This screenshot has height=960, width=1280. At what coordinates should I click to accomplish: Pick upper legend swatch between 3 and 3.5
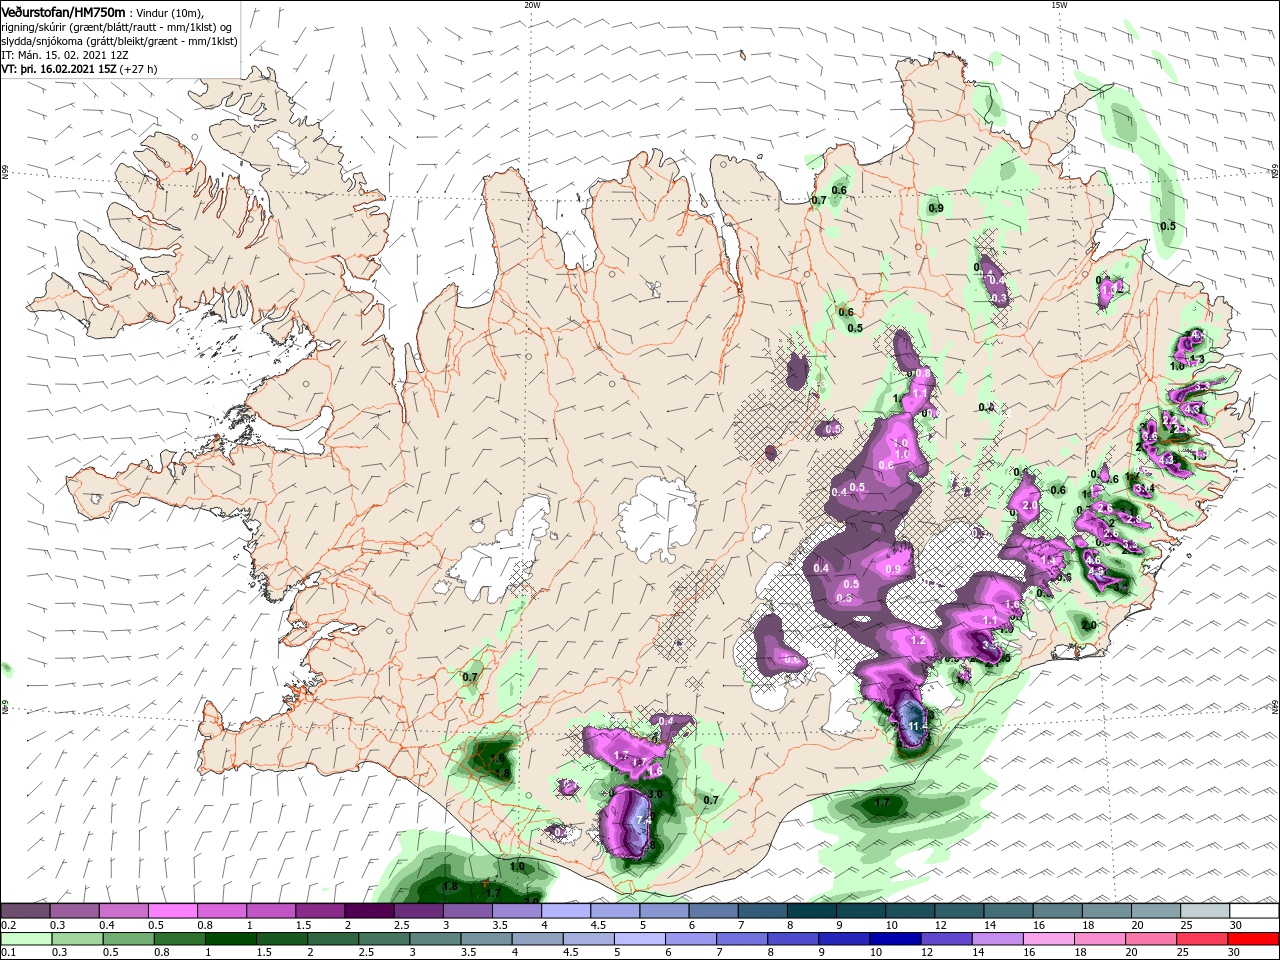[x=468, y=911]
